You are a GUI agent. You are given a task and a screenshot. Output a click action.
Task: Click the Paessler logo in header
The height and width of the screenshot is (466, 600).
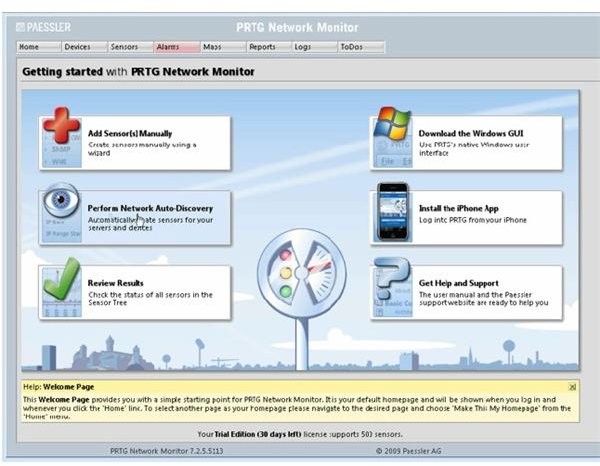coord(44,27)
